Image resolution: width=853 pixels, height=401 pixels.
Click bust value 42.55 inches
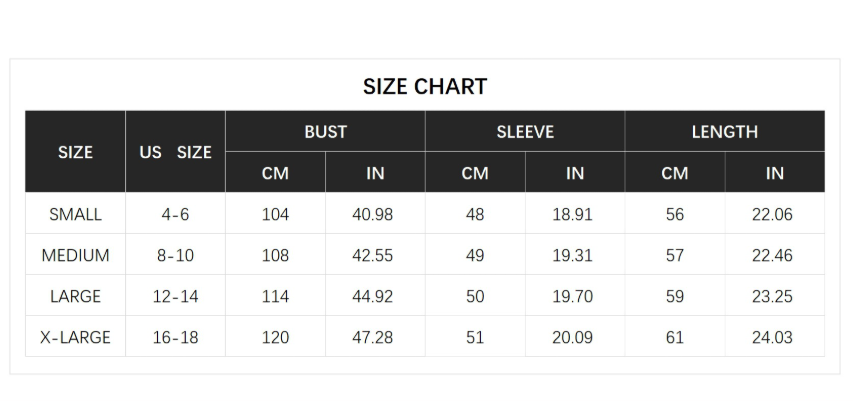click(x=373, y=255)
